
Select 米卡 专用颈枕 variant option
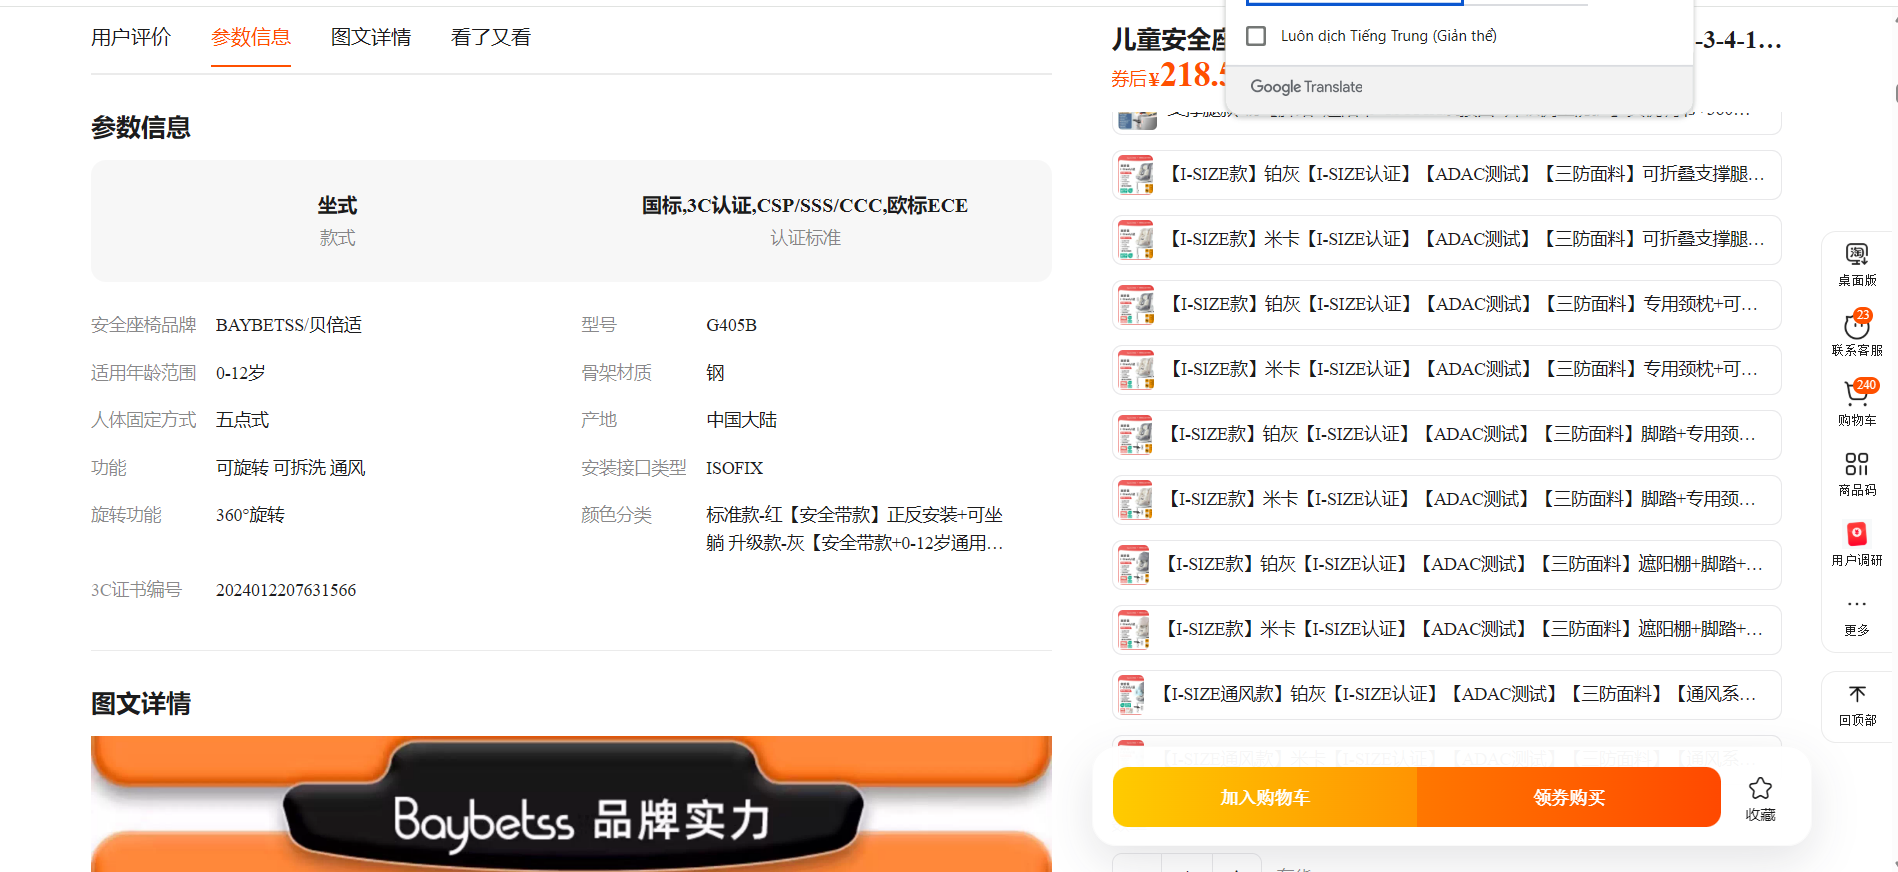1446,370
